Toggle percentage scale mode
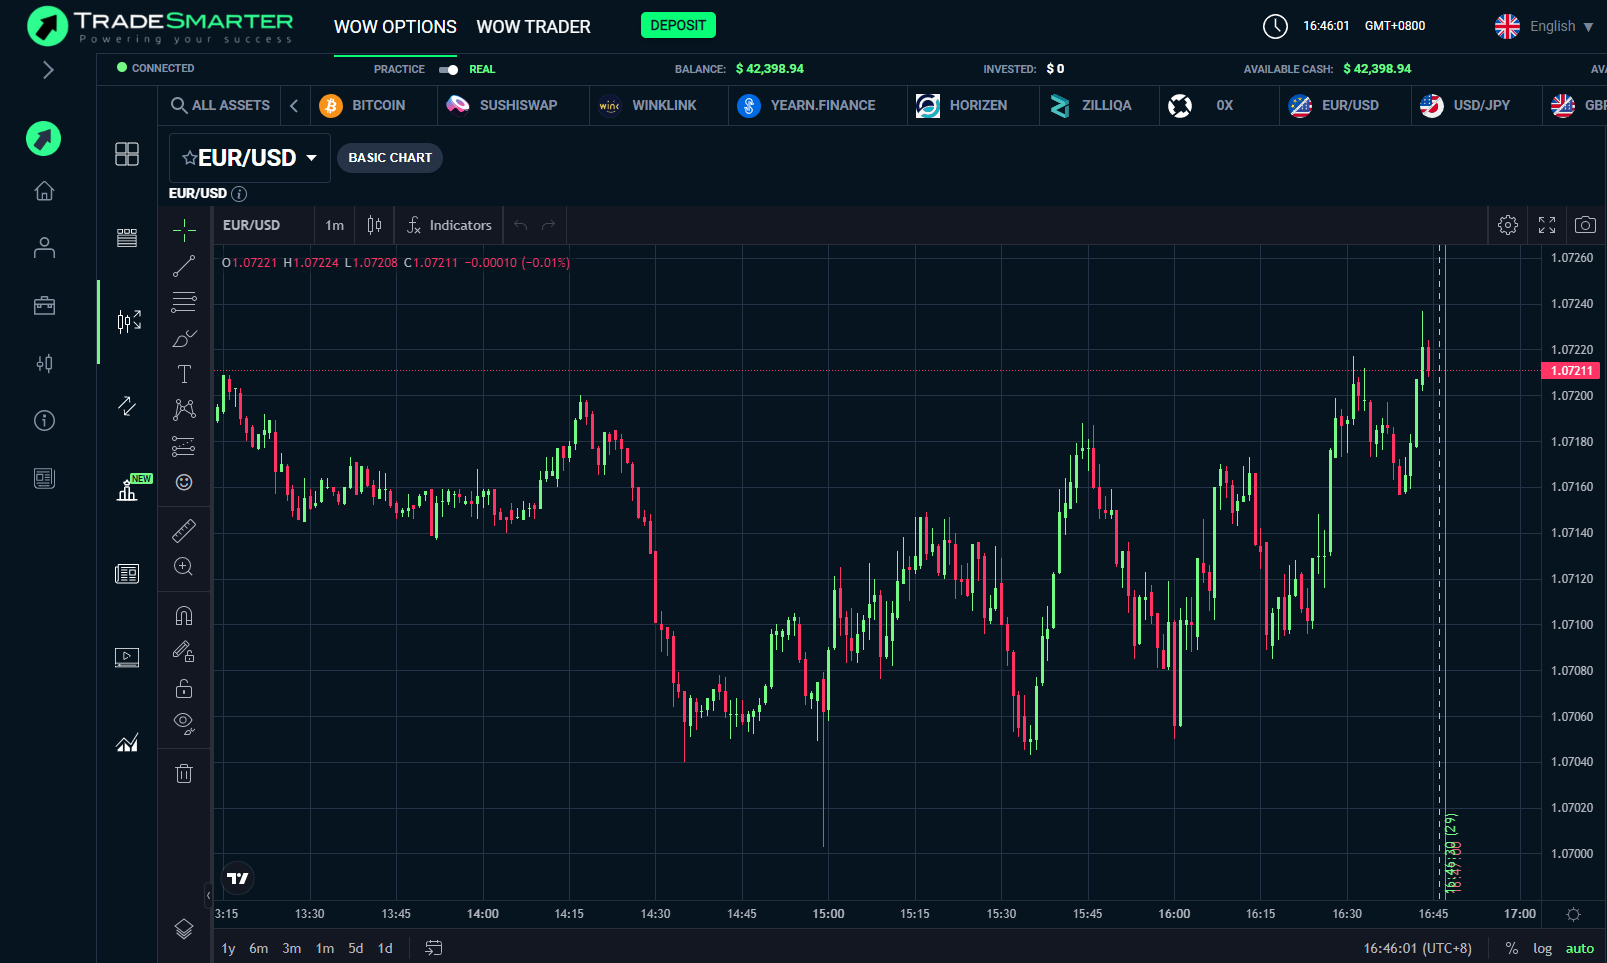The image size is (1607, 963). [1512, 948]
